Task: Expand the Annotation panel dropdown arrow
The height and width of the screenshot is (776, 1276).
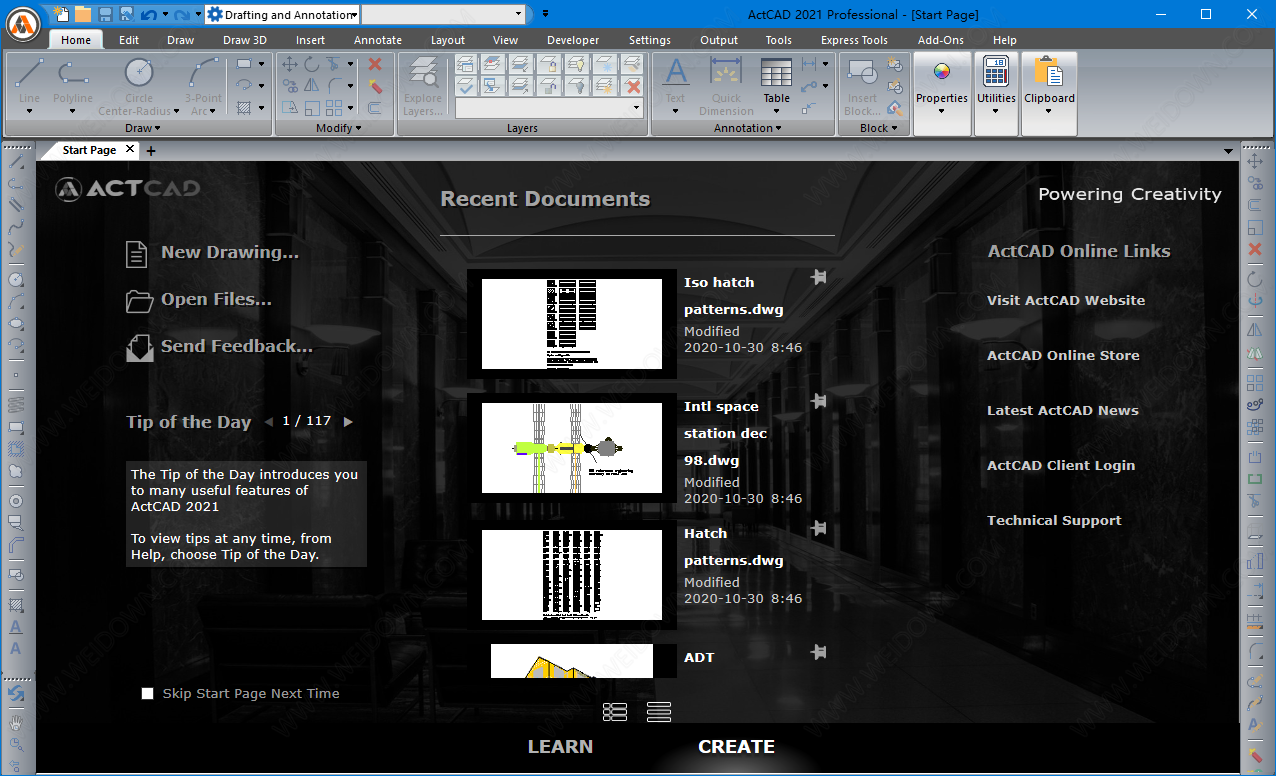Action: click(x=779, y=128)
